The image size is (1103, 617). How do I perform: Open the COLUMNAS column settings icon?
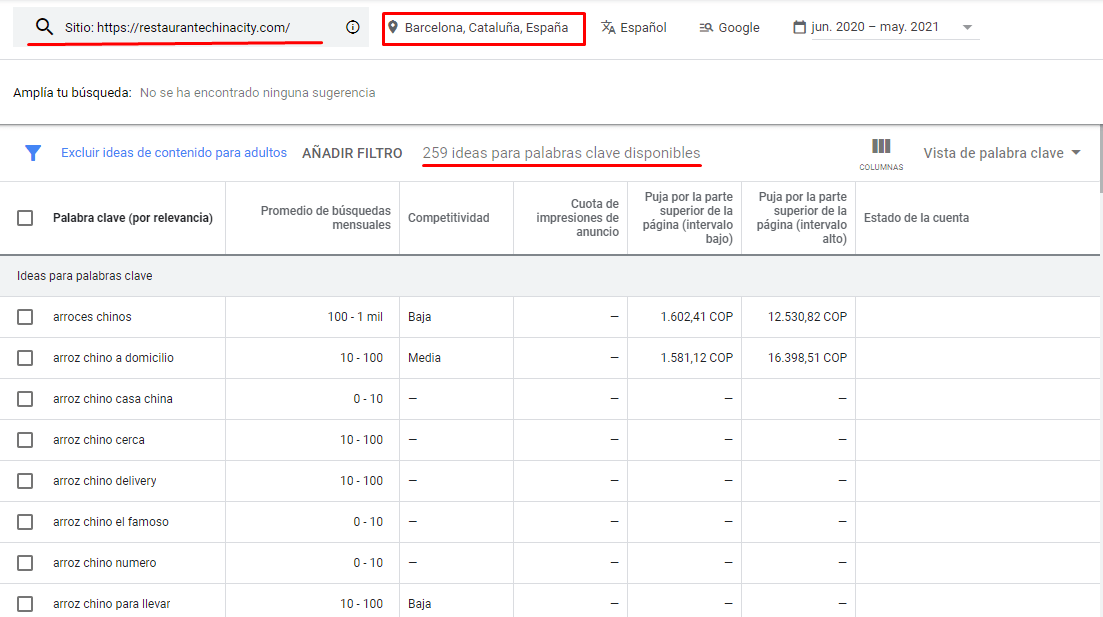(x=881, y=148)
